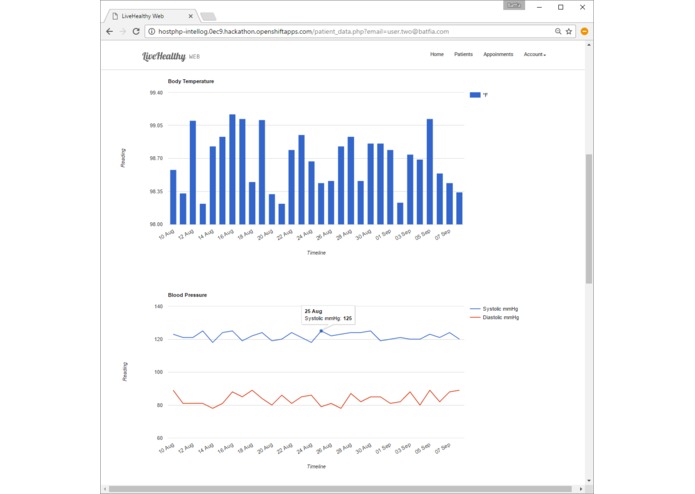Image resolution: width=695 pixels, height=494 pixels.
Task: Close the LiveHealthy Web tab
Action: (x=191, y=16)
